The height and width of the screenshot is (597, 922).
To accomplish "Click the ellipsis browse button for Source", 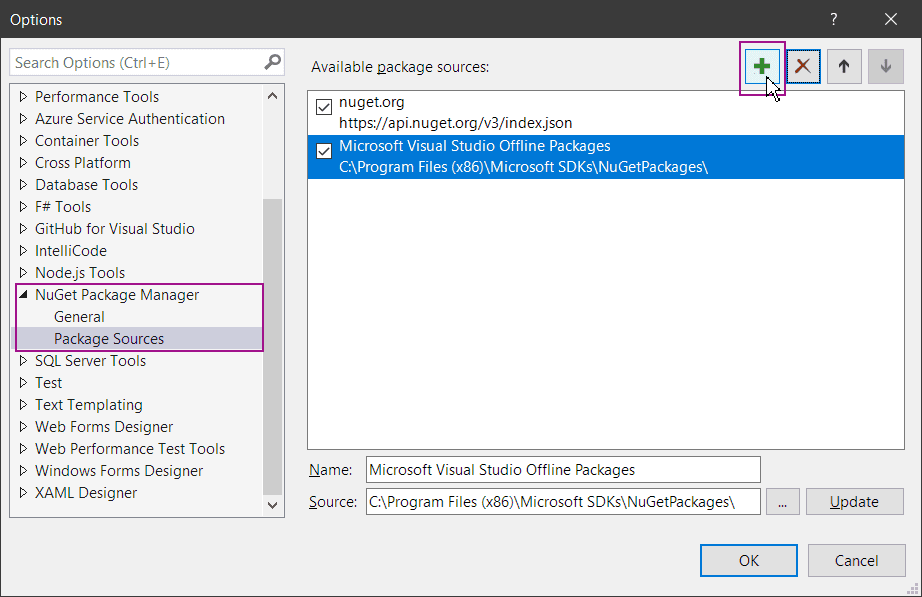I will (x=782, y=502).
